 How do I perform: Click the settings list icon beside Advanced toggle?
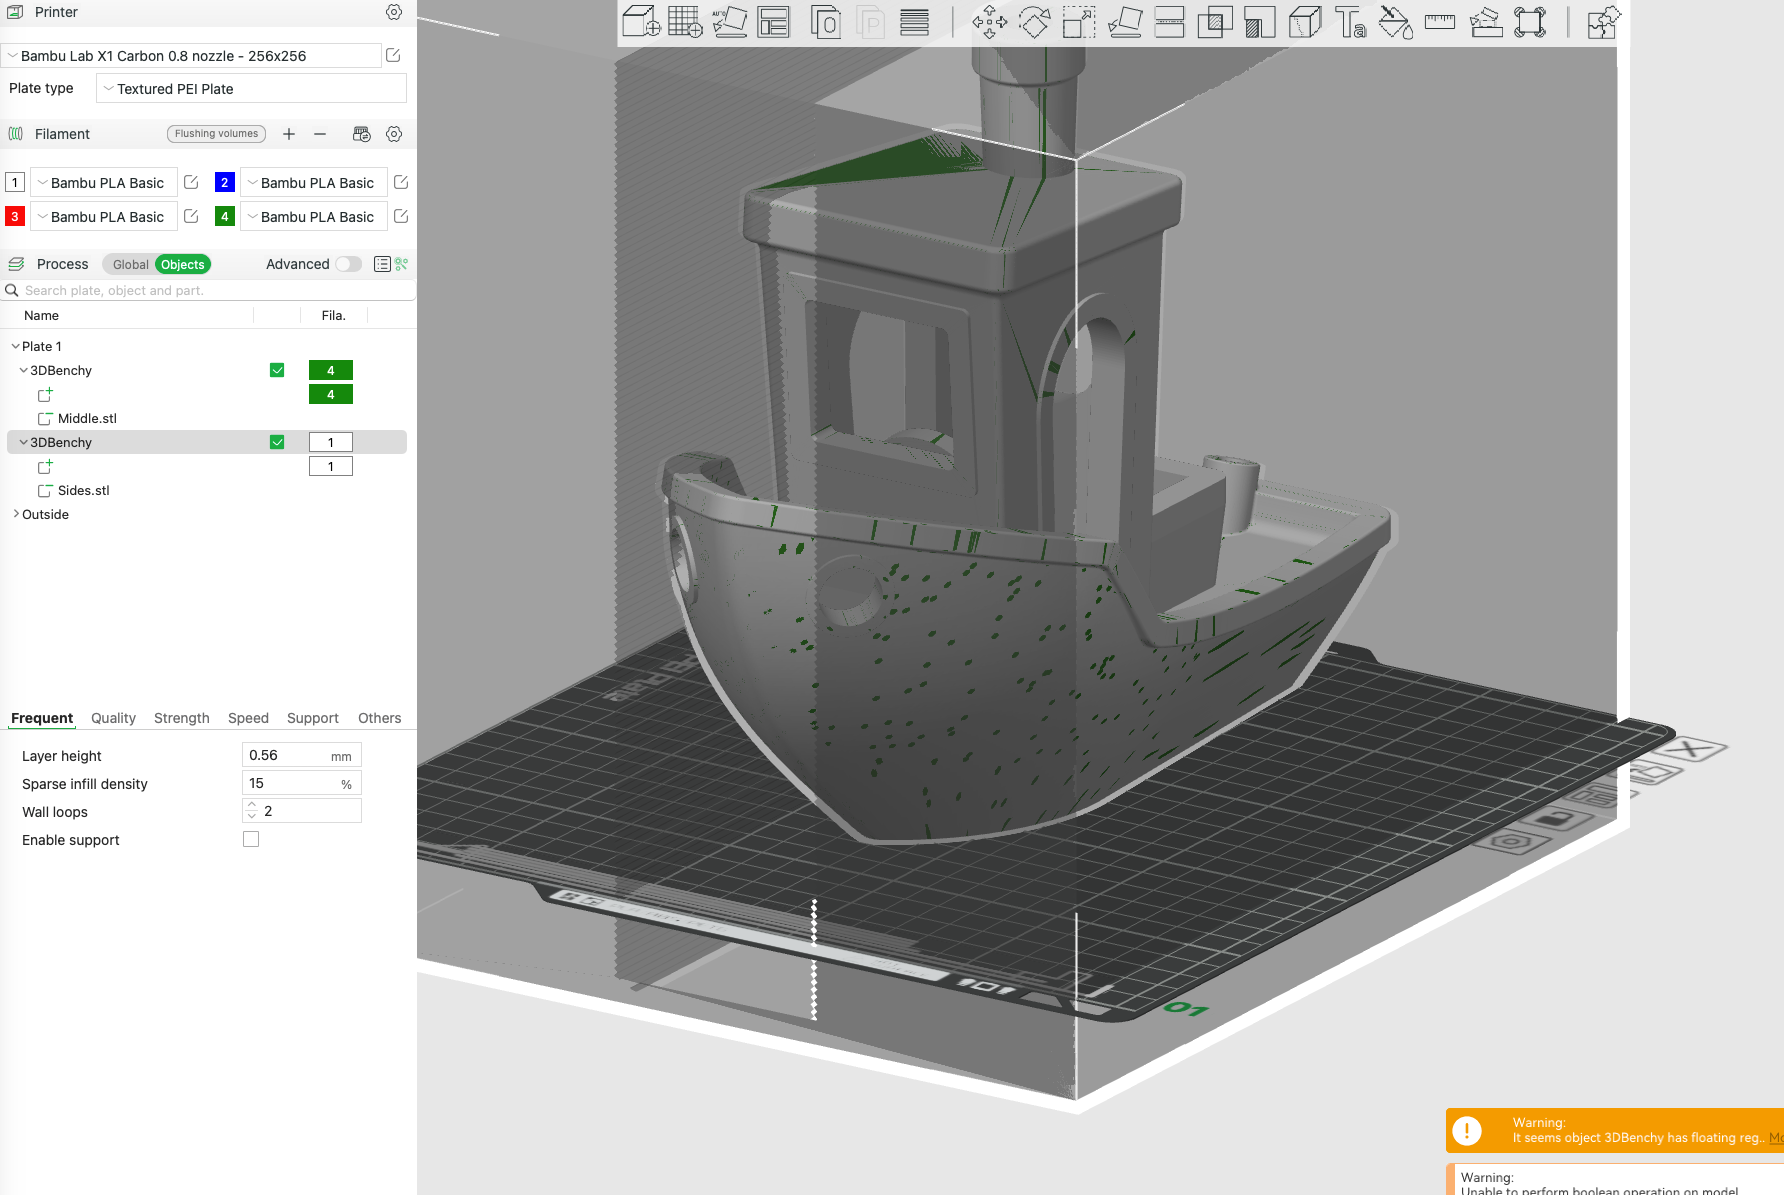click(x=382, y=264)
